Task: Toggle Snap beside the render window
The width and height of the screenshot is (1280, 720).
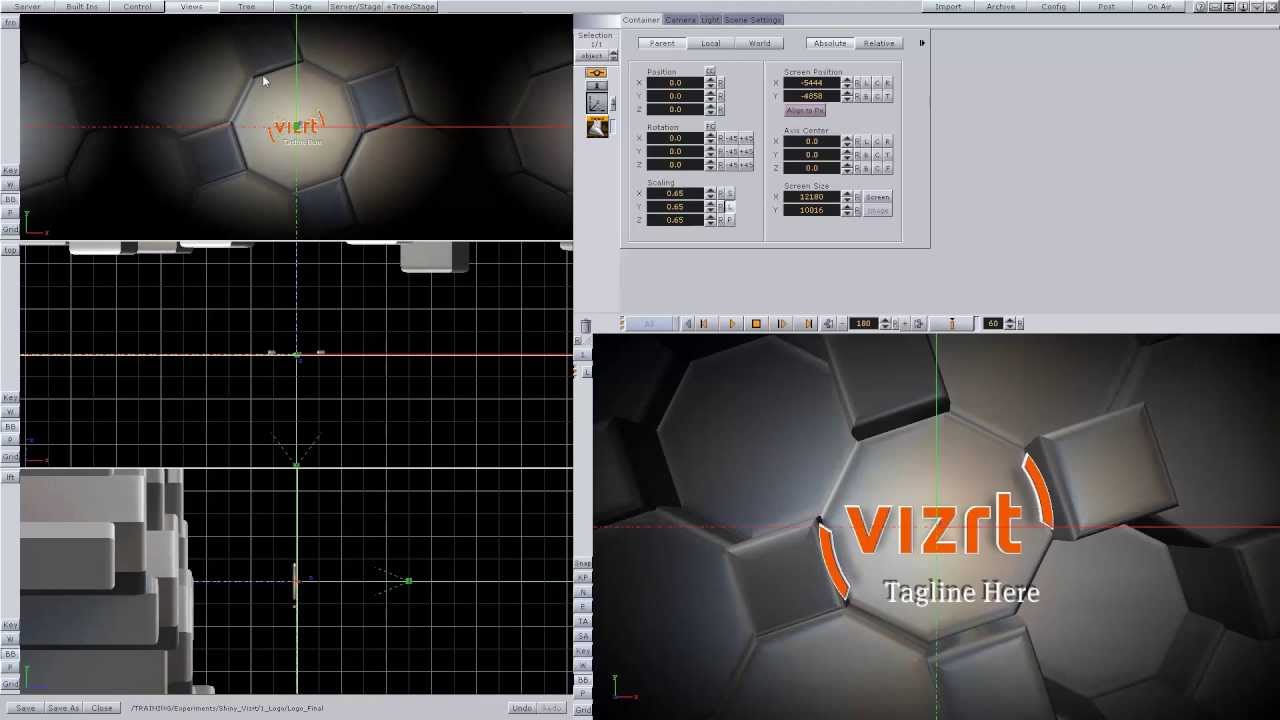Action: point(583,564)
